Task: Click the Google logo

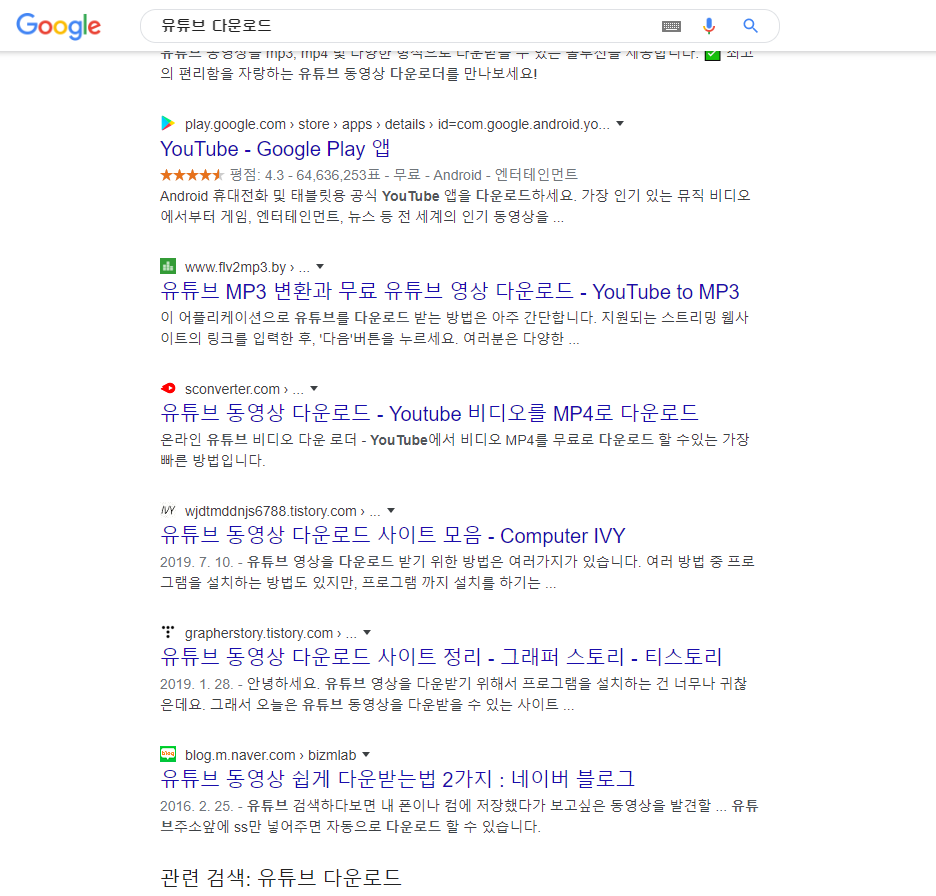Action: 58,26
